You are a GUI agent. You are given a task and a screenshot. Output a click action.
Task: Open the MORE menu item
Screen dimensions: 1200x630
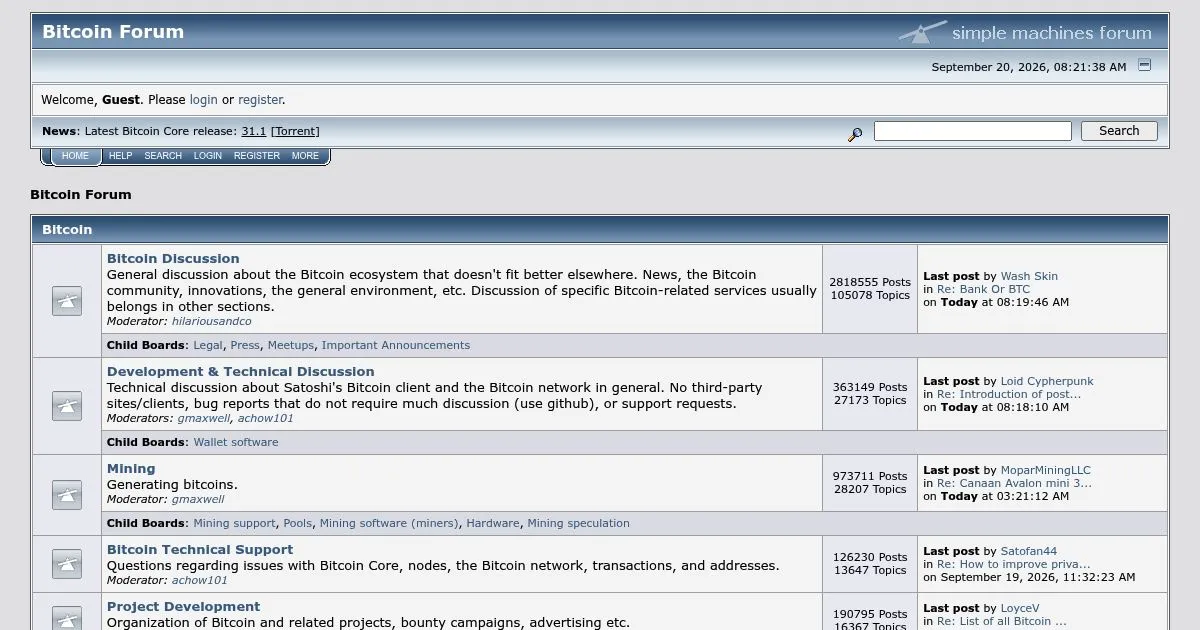click(x=305, y=156)
